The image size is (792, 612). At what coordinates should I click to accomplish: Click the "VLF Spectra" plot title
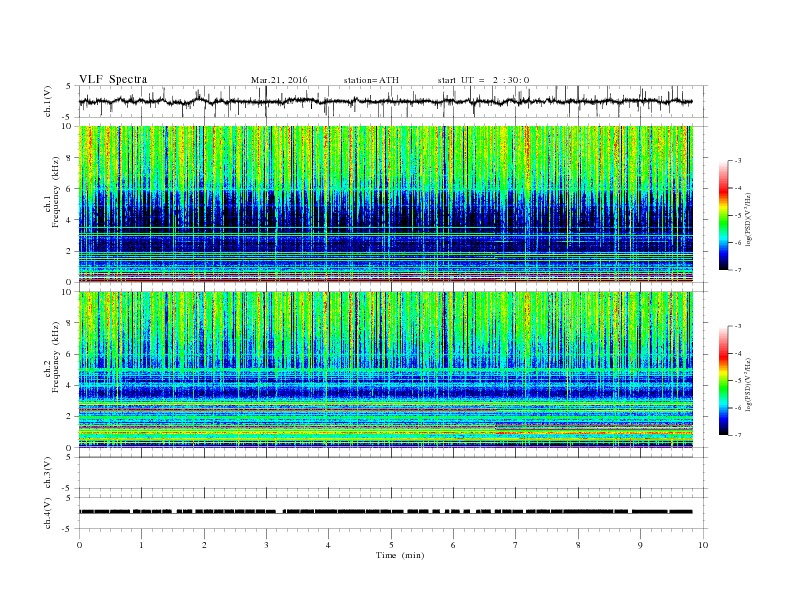[113, 79]
